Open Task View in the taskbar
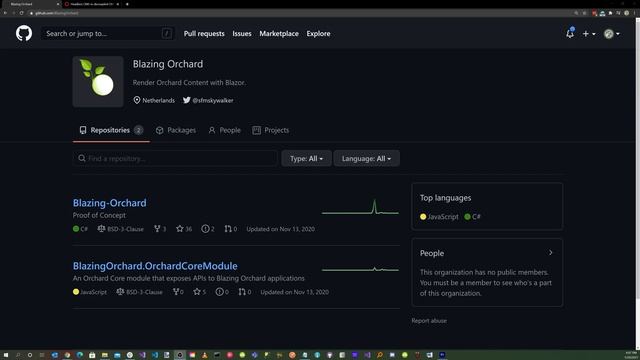The width and height of the screenshot is (640, 360). point(42,355)
